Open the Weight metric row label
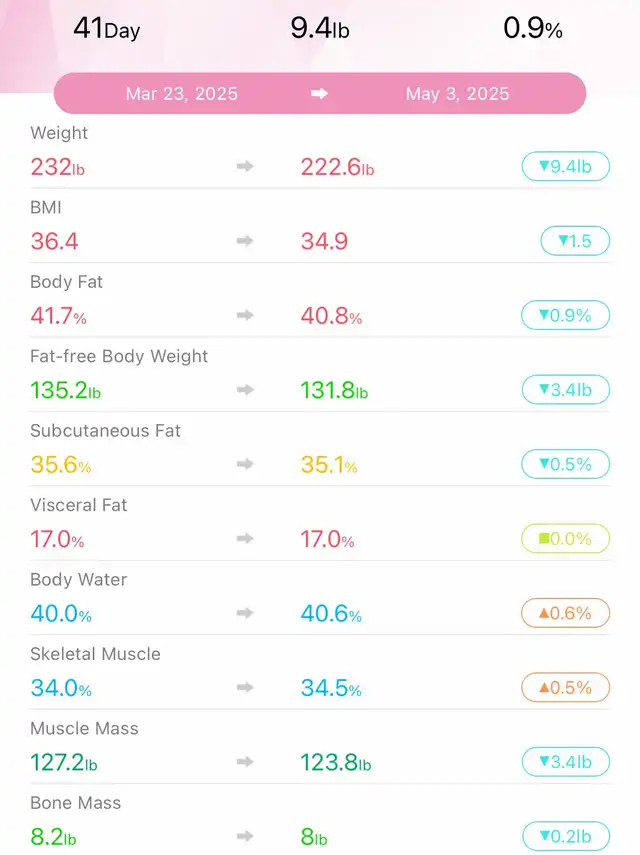 point(59,133)
